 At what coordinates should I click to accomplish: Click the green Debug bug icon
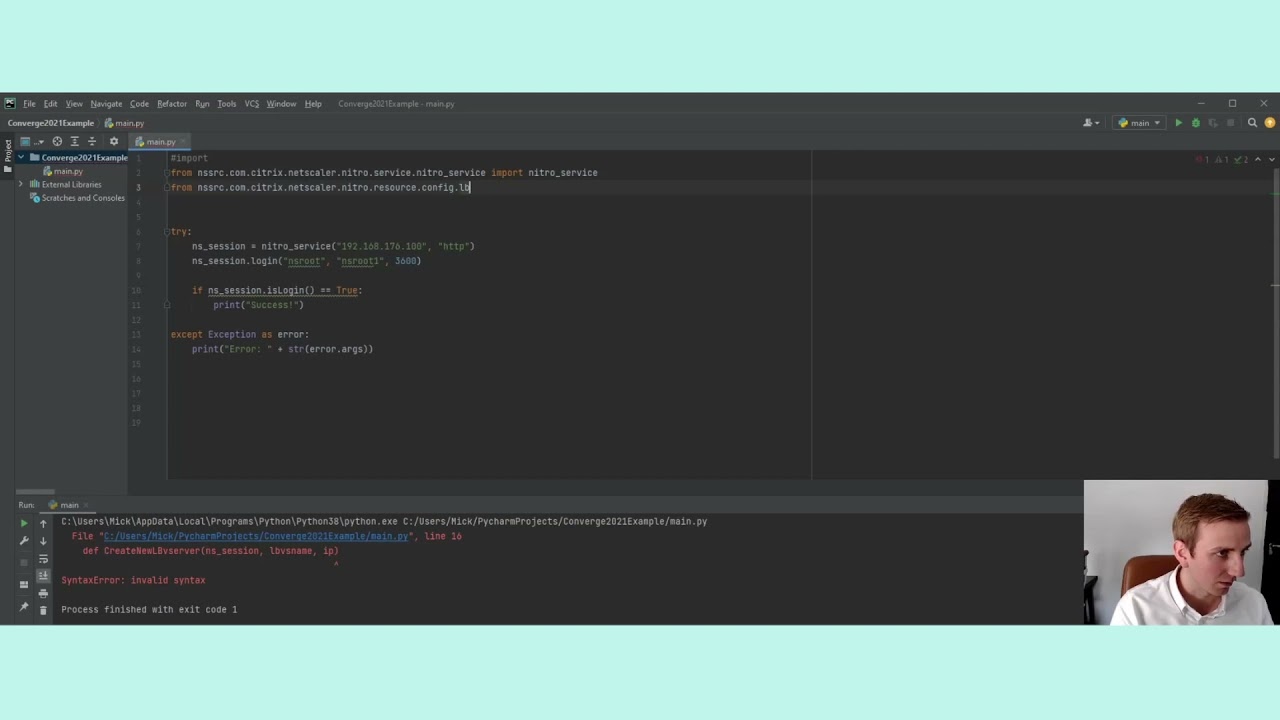[x=1195, y=123]
